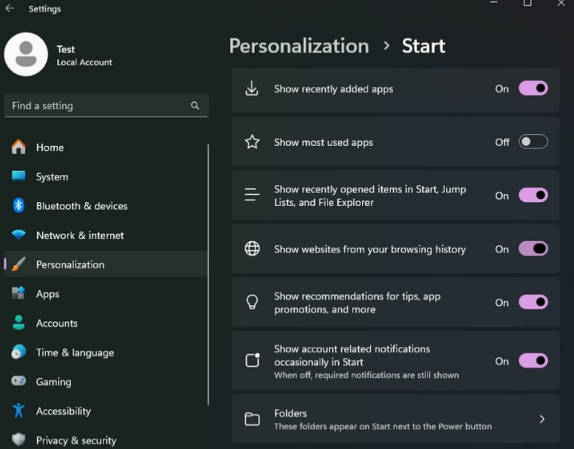Disable Show websites from browsing history toggle

[533, 249]
